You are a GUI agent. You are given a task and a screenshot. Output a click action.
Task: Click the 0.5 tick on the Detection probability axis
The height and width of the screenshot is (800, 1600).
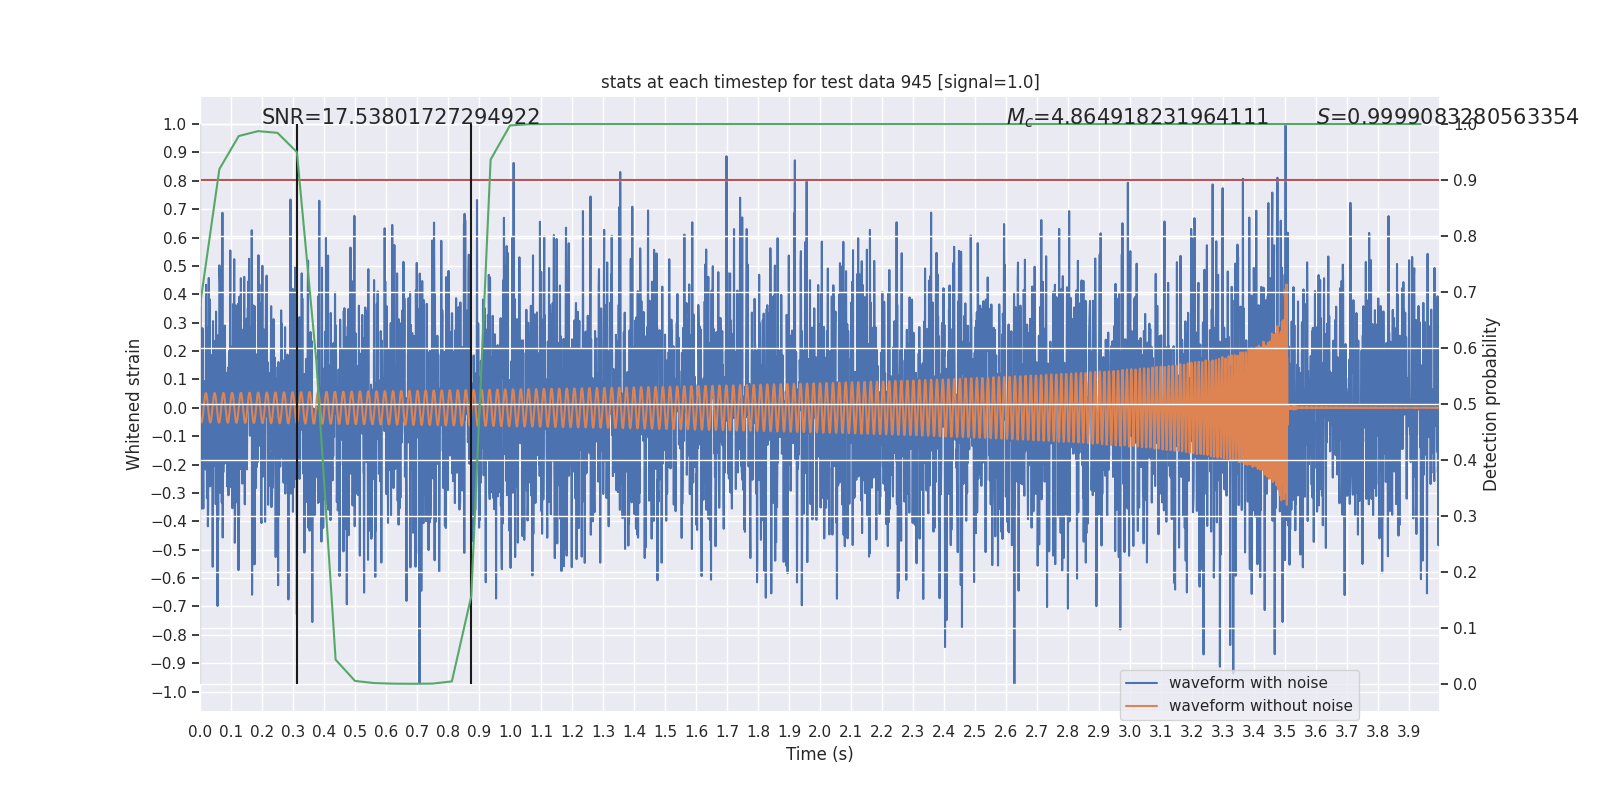pos(1465,404)
